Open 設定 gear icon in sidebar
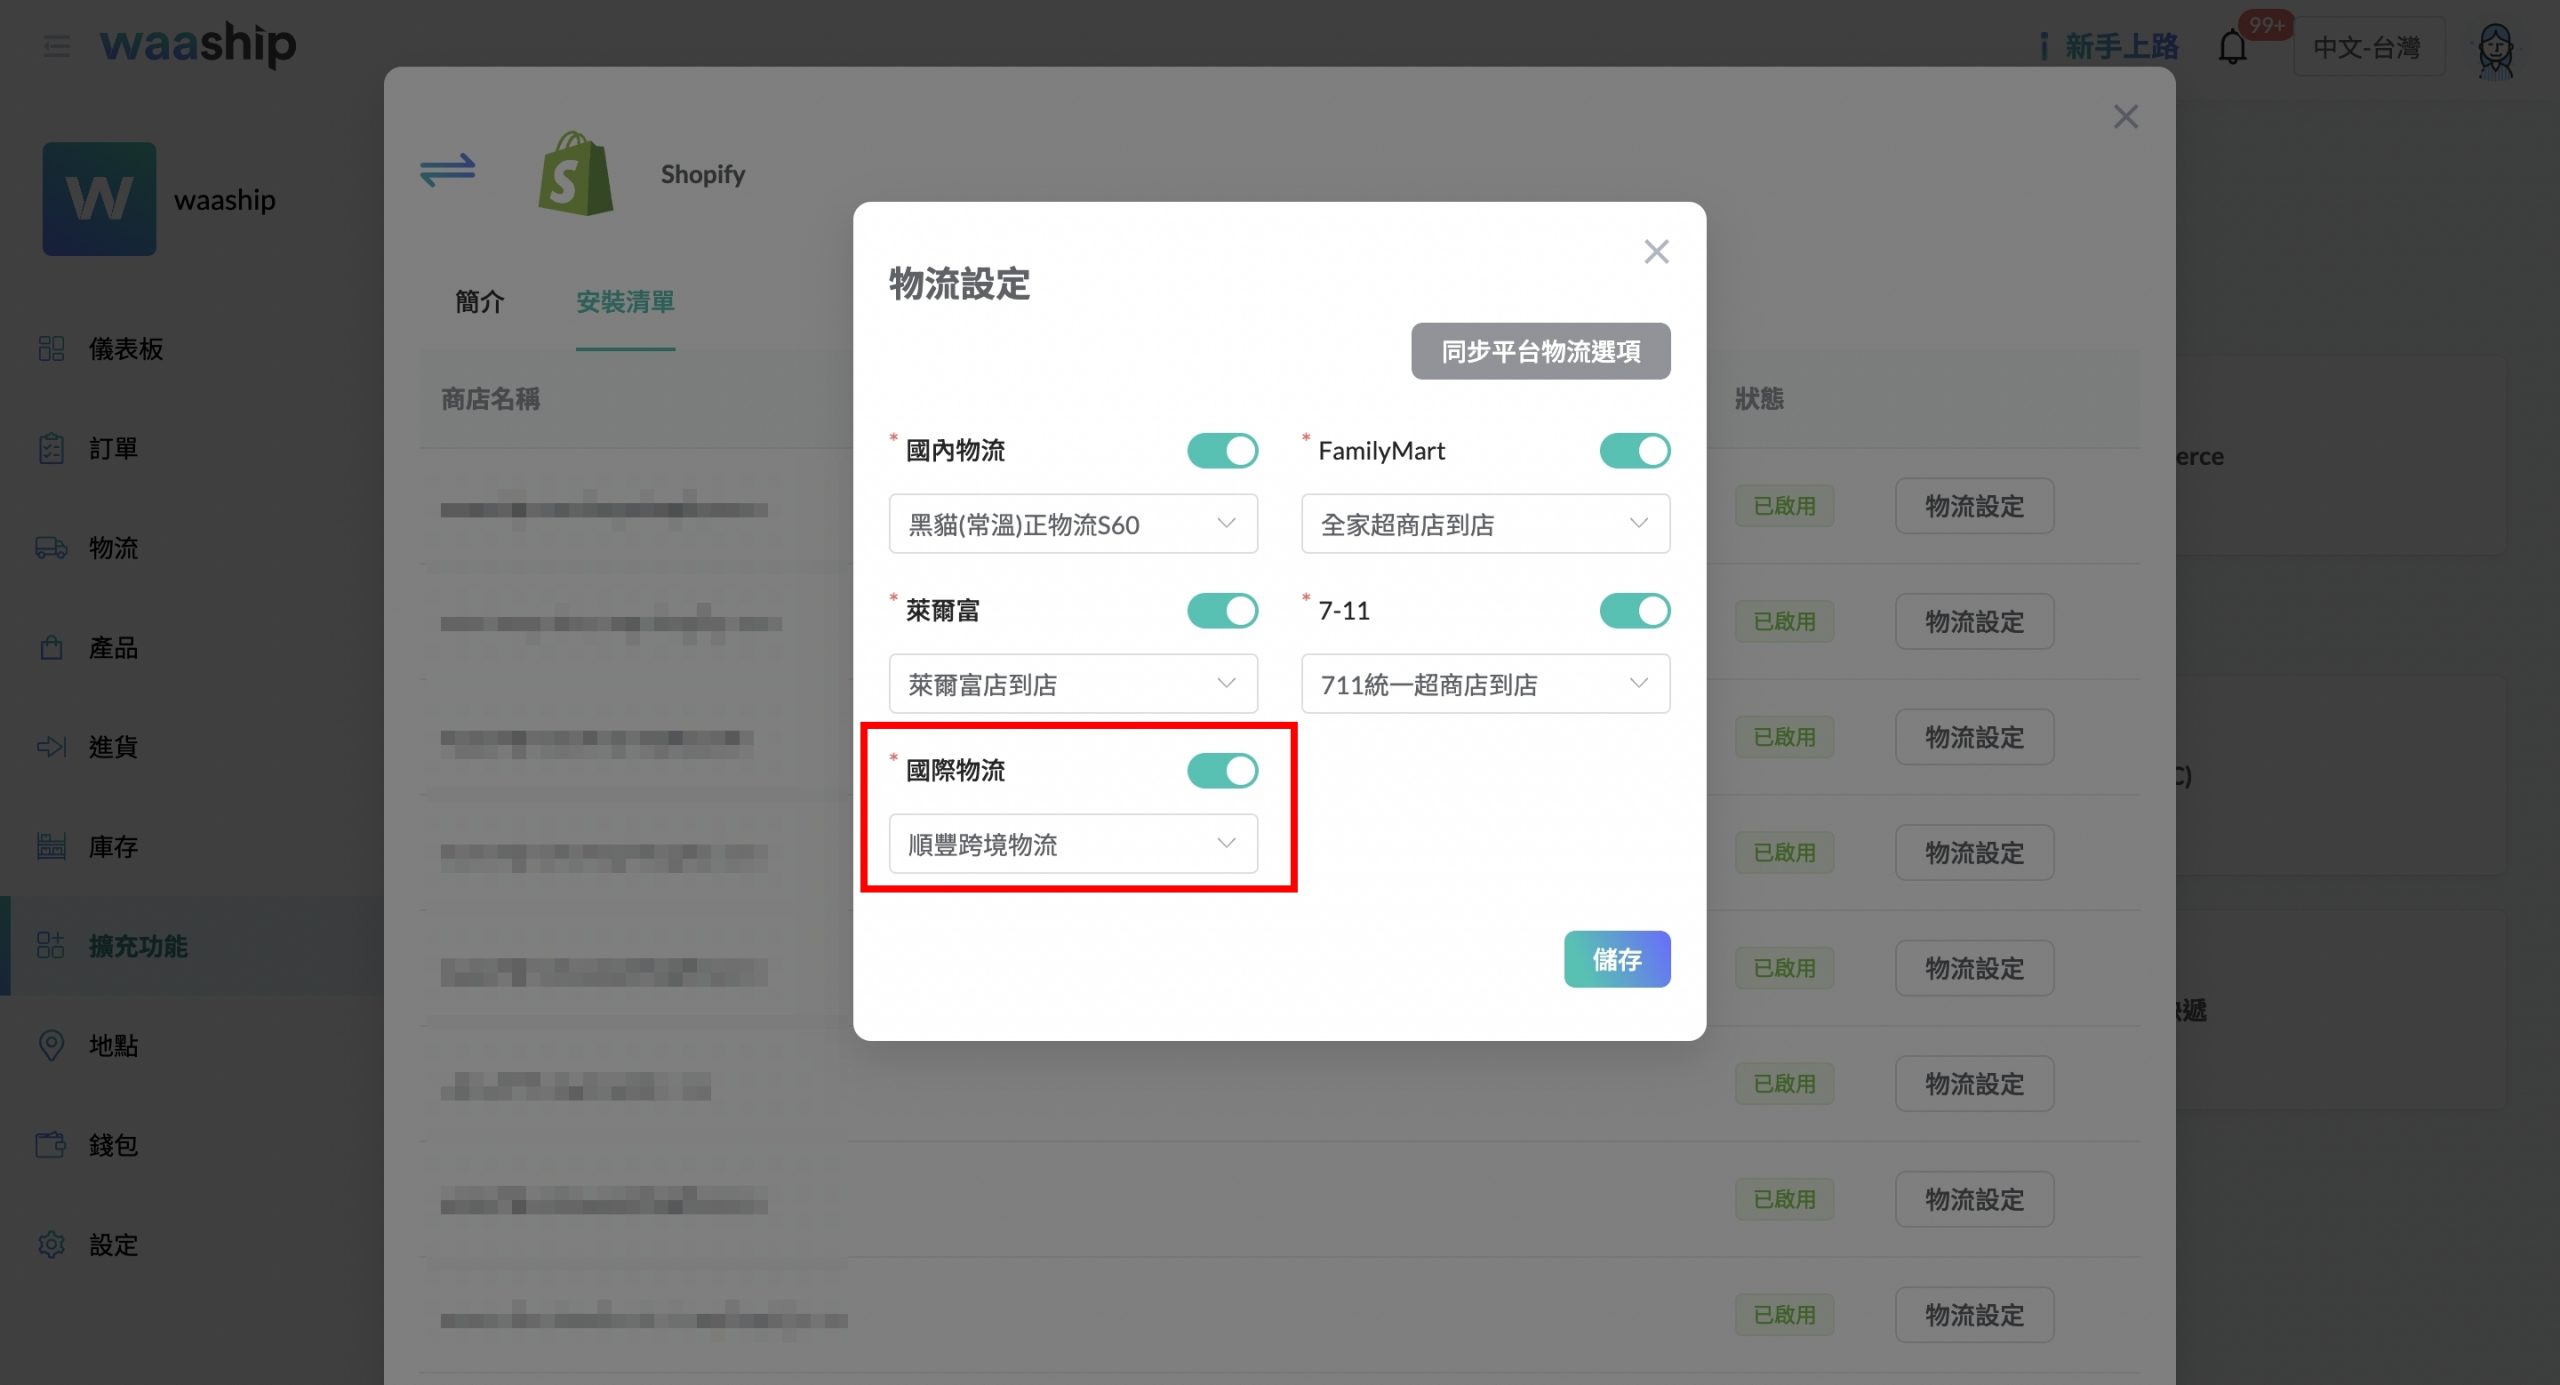Image resolution: width=2560 pixels, height=1385 pixels. click(x=51, y=1245)
